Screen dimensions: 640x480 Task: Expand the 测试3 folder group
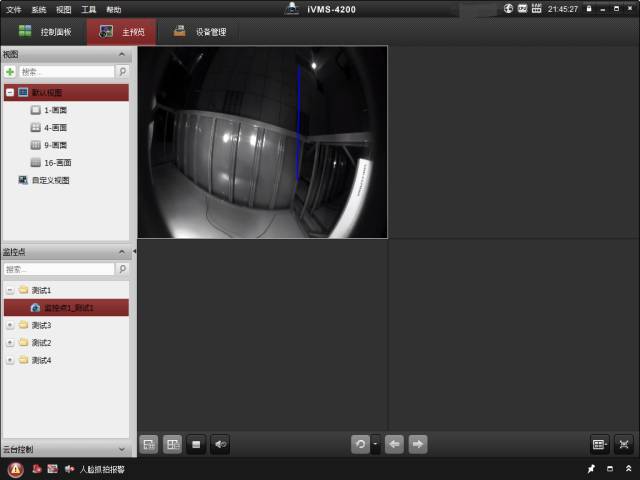click(x=10, y=325)
